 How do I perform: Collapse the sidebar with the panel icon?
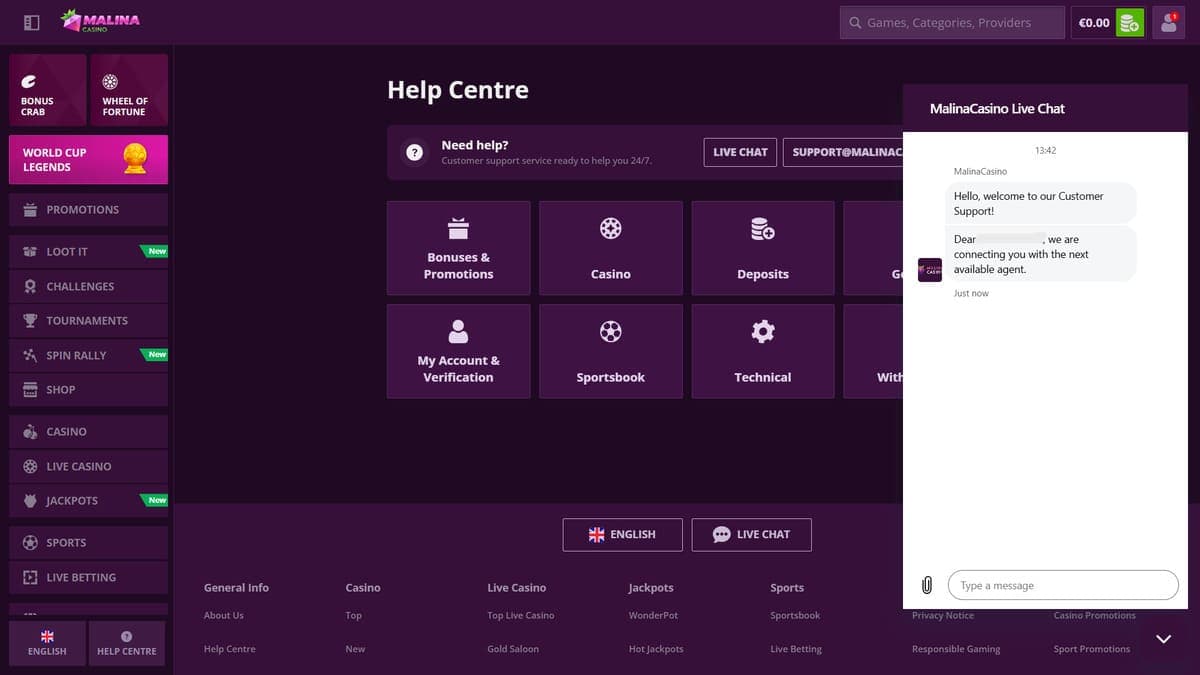[31, 22]
